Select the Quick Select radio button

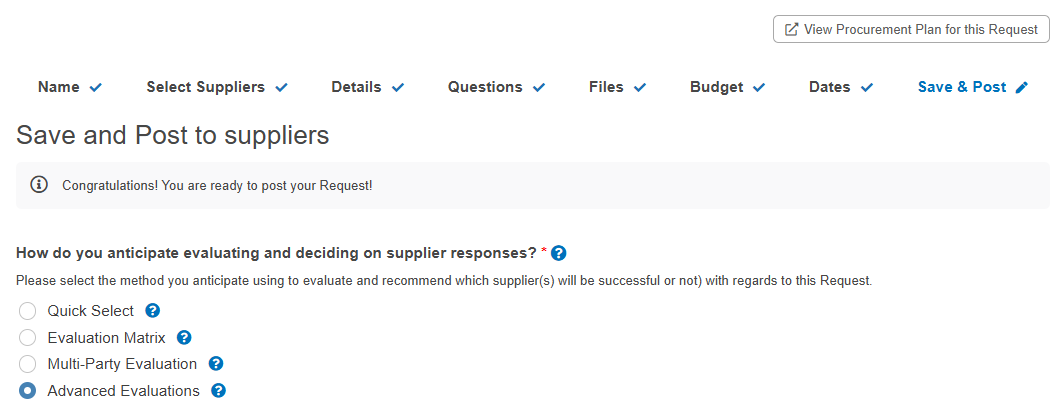(x=28, y=311)
